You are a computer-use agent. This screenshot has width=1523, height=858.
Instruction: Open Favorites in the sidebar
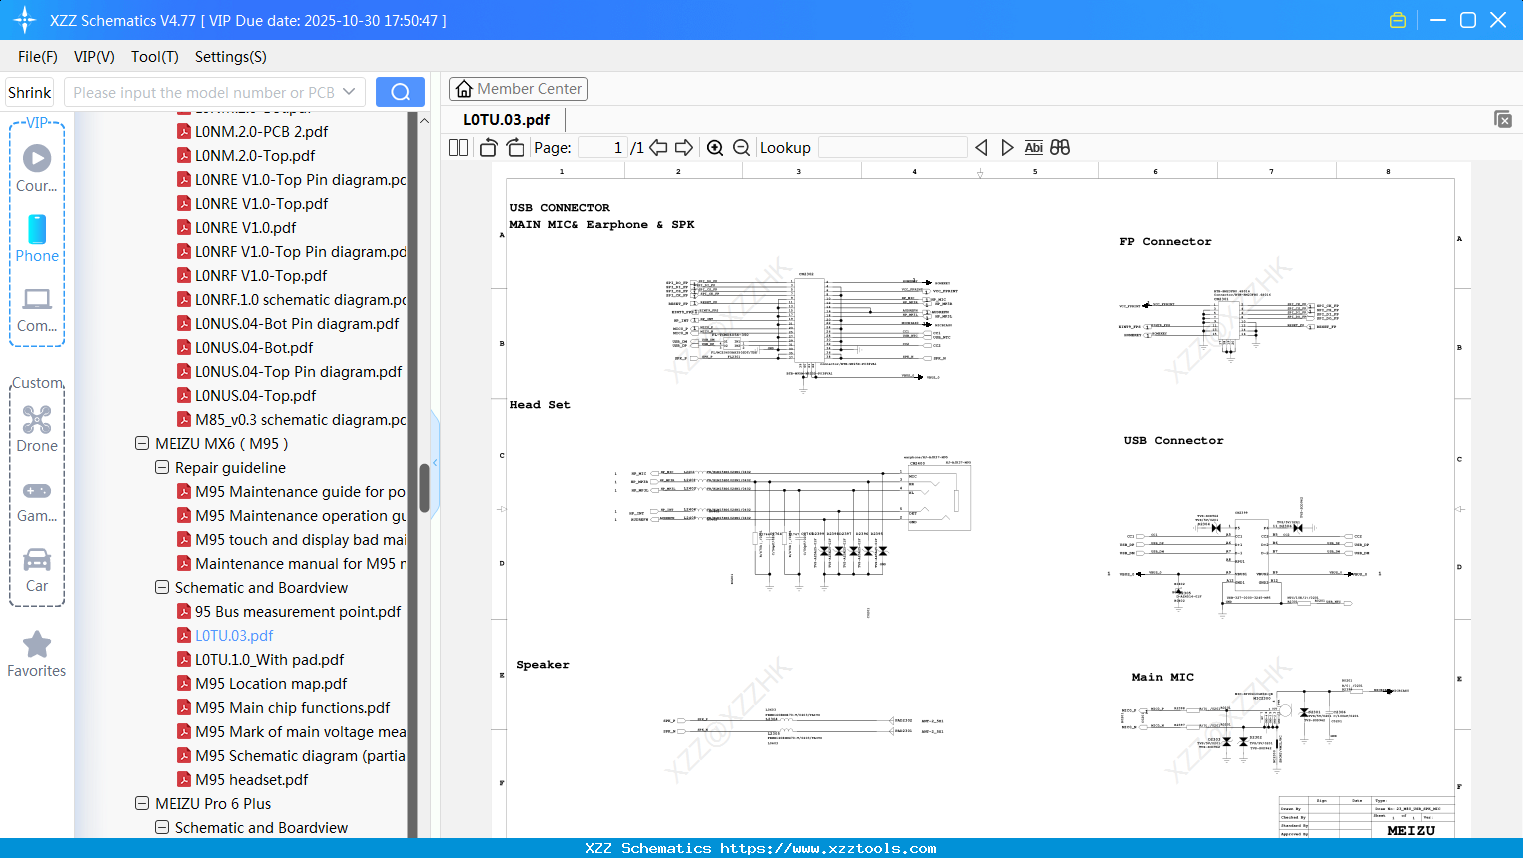[x=37, y=654]
